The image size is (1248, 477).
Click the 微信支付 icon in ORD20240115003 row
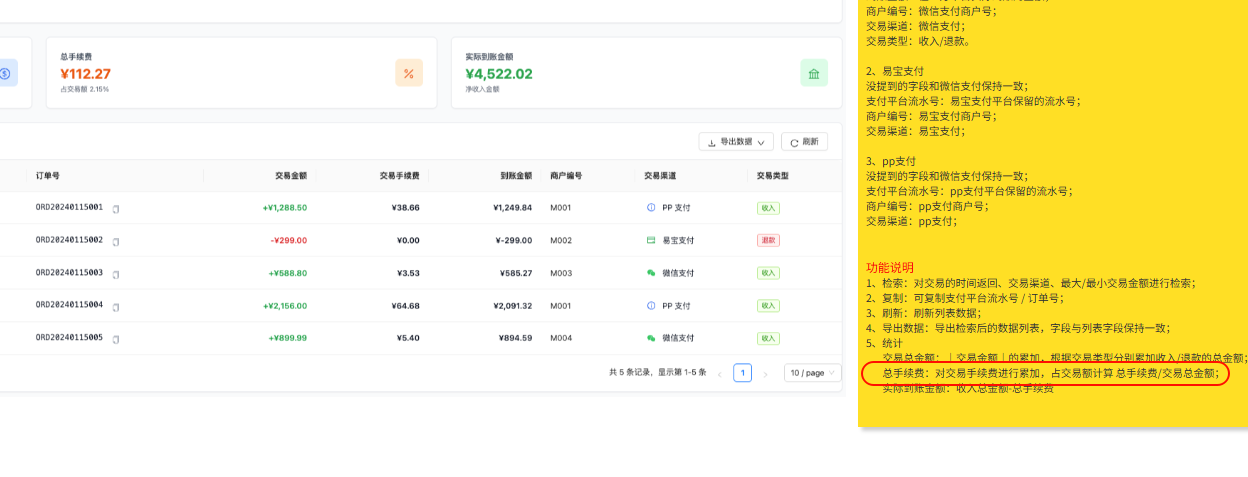click(651, 273)
